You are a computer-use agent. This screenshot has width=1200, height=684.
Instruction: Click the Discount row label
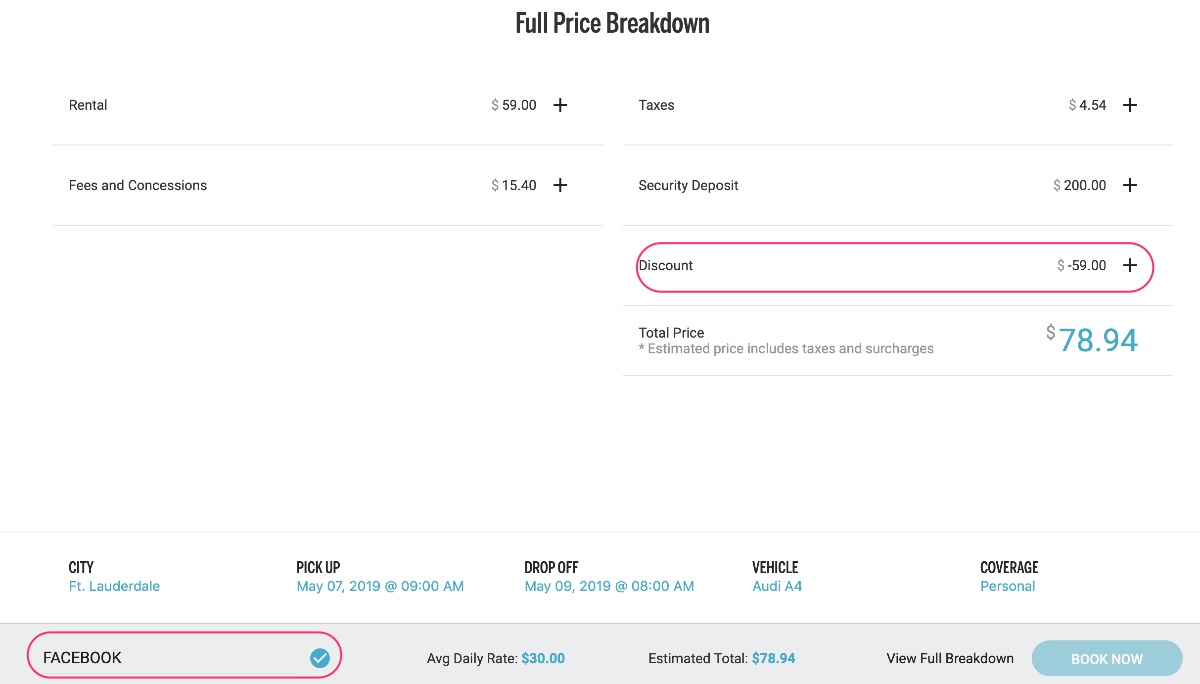point(666,265)
